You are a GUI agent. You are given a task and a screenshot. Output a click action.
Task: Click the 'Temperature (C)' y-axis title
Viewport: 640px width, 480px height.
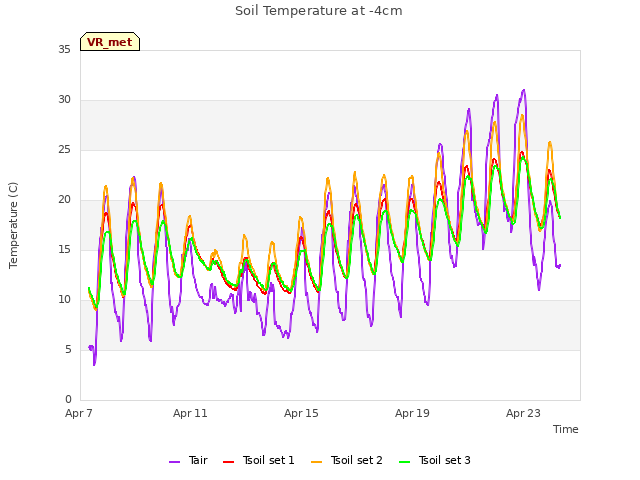coord(13,225)
